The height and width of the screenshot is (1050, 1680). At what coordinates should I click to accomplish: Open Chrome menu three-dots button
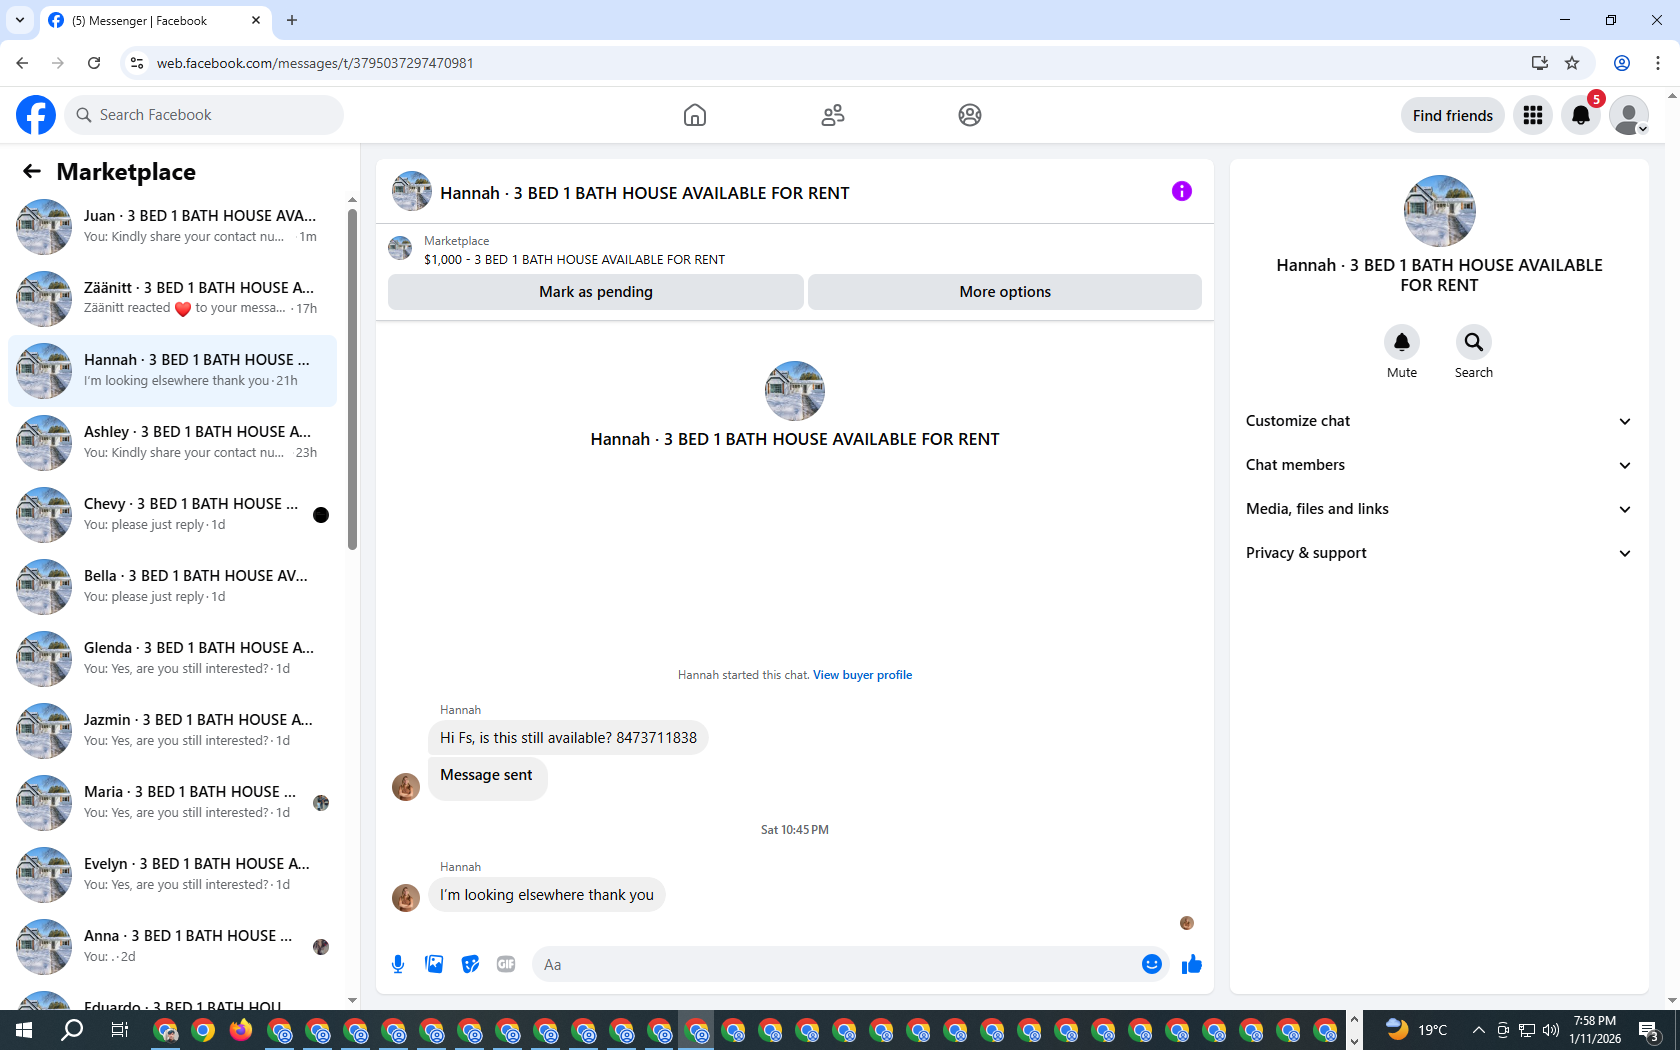point(1658,63)
